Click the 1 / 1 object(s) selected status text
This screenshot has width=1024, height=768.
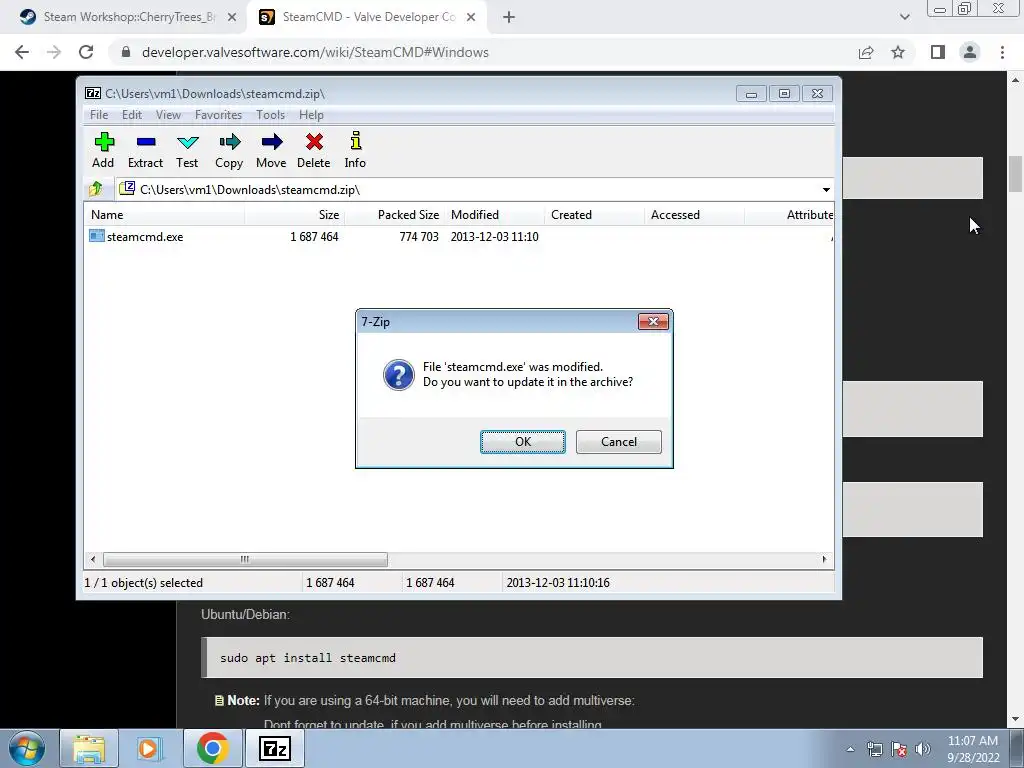click(x=144, y=583)
